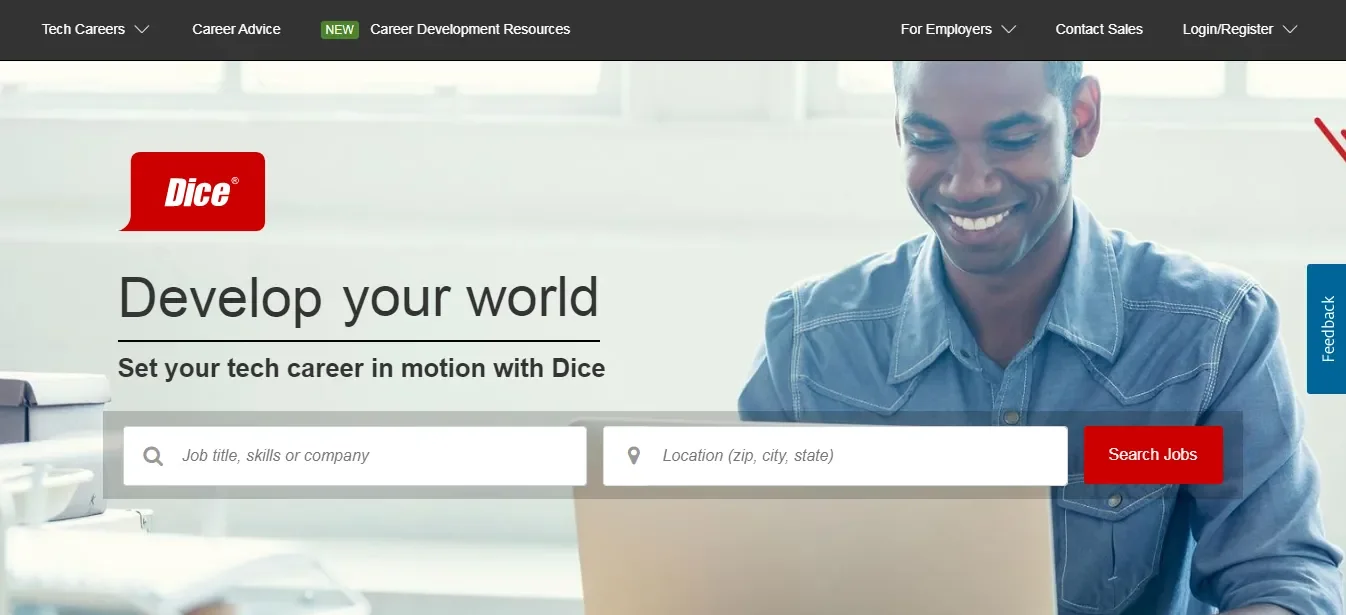Click the location pin icon
Viewport: 1346px width, 615px height.
pyautogui.click(x=633, y=456)
